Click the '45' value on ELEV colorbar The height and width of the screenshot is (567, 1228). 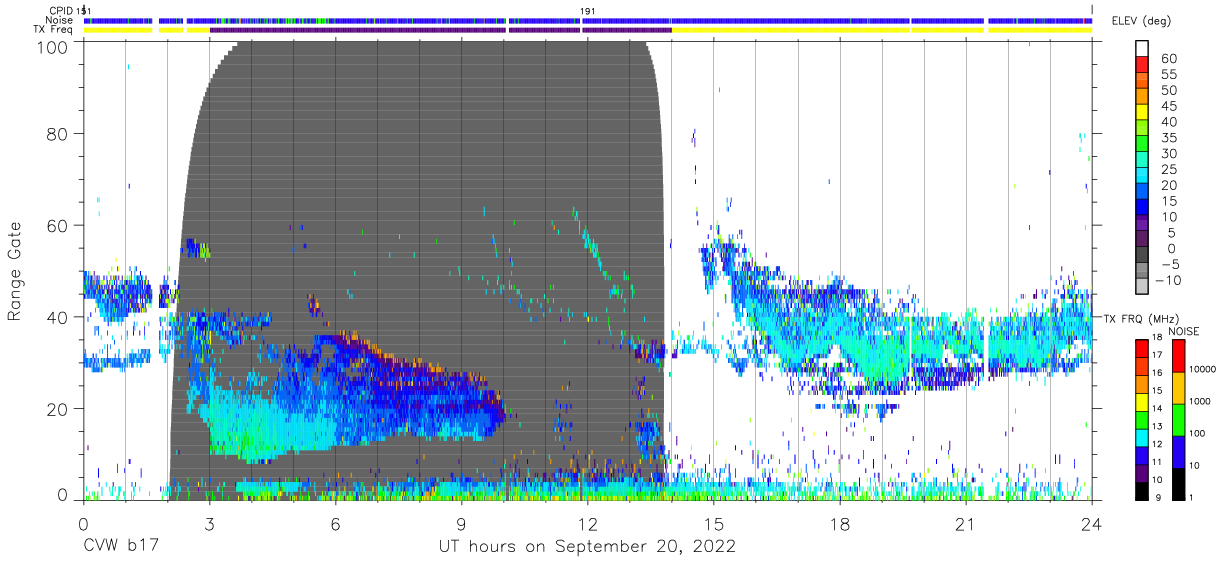[x=1168, y=106]
